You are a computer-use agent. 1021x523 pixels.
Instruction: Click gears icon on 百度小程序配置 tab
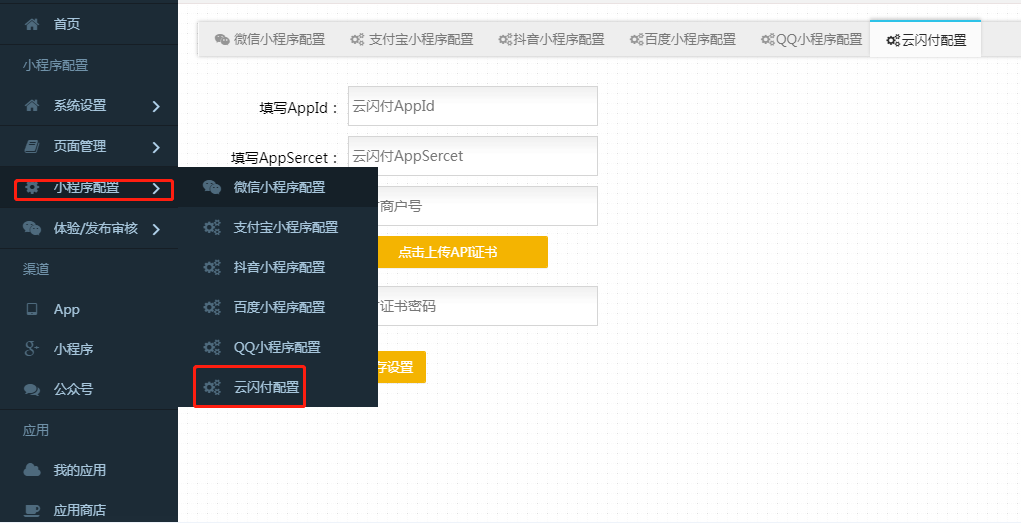click(636, 40)
